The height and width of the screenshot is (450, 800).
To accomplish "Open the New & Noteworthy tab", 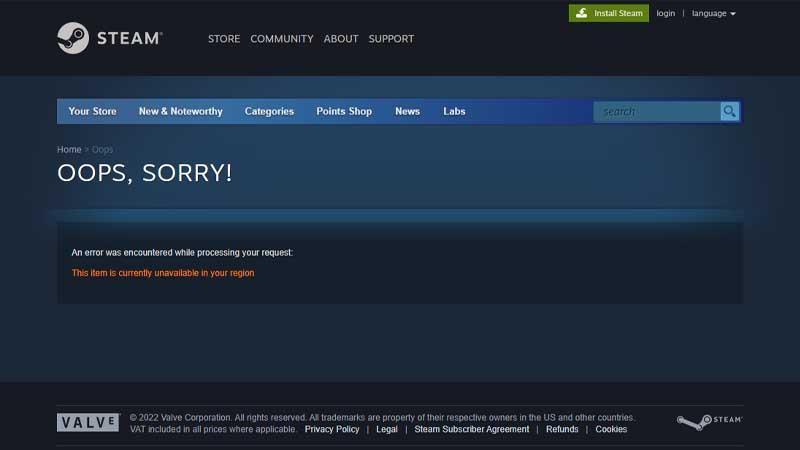I will tap(181, 111).
